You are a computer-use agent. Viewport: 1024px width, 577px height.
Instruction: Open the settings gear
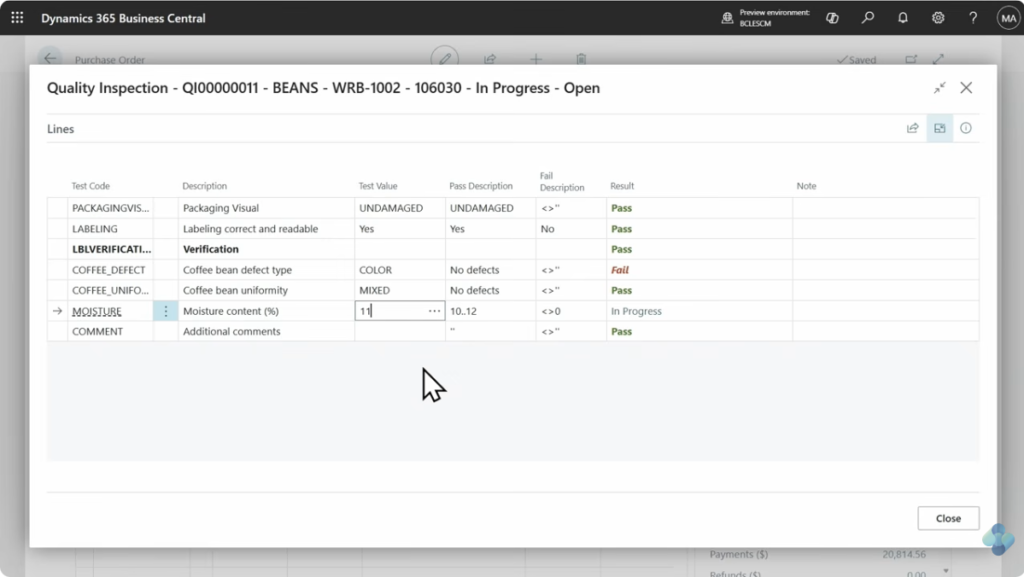pos(938,18)
